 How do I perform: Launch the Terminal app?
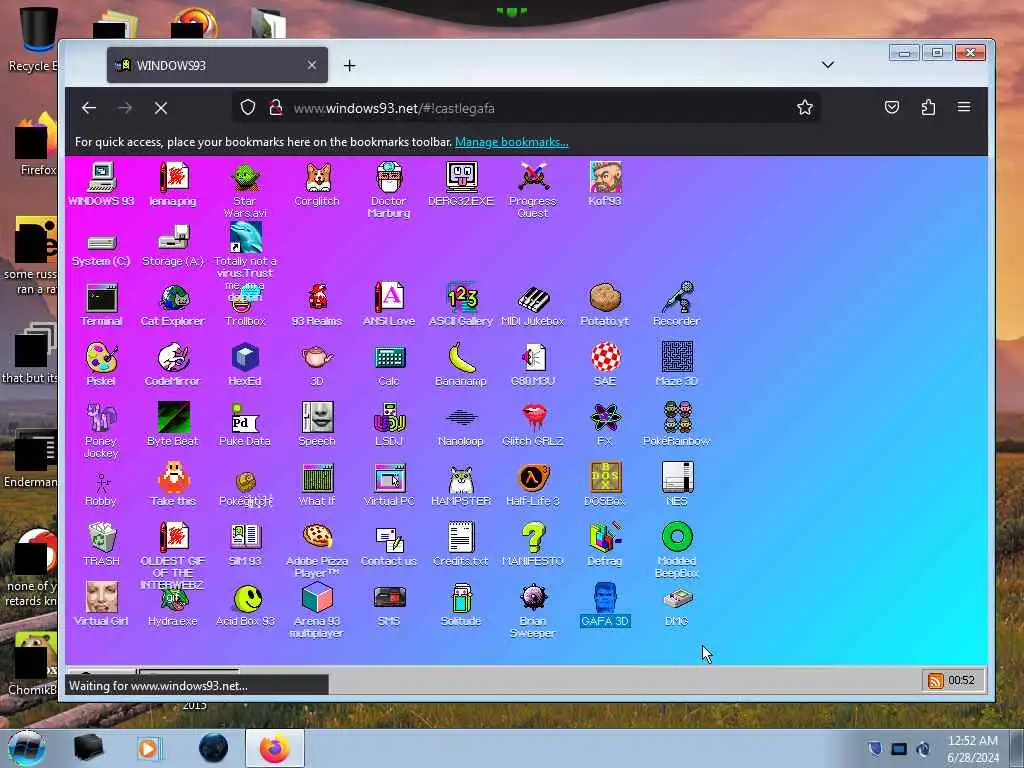(101, 304)
